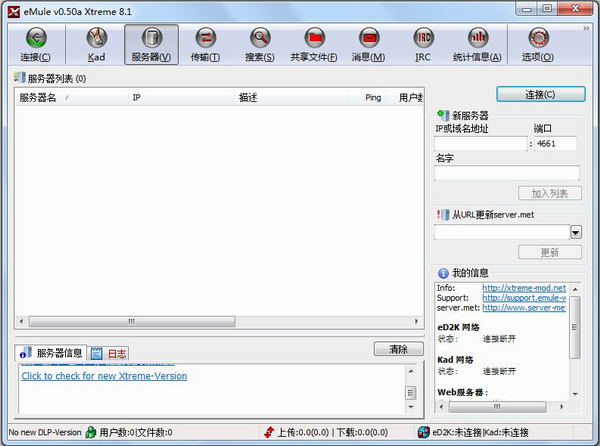The image size is (600, 446).
Task: Sort by Ping column header
Action: [x=367, y=98]
